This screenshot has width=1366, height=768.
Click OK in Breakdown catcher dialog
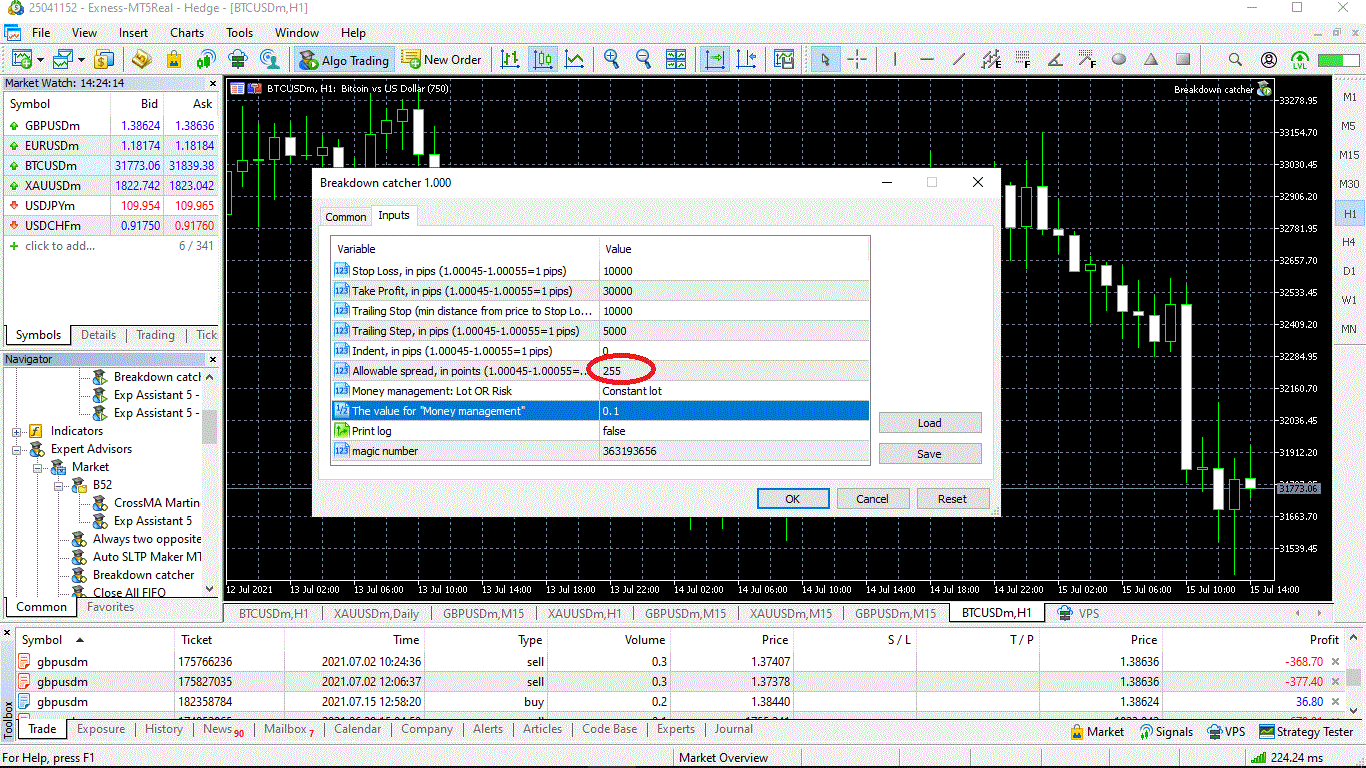pos(792,498)
